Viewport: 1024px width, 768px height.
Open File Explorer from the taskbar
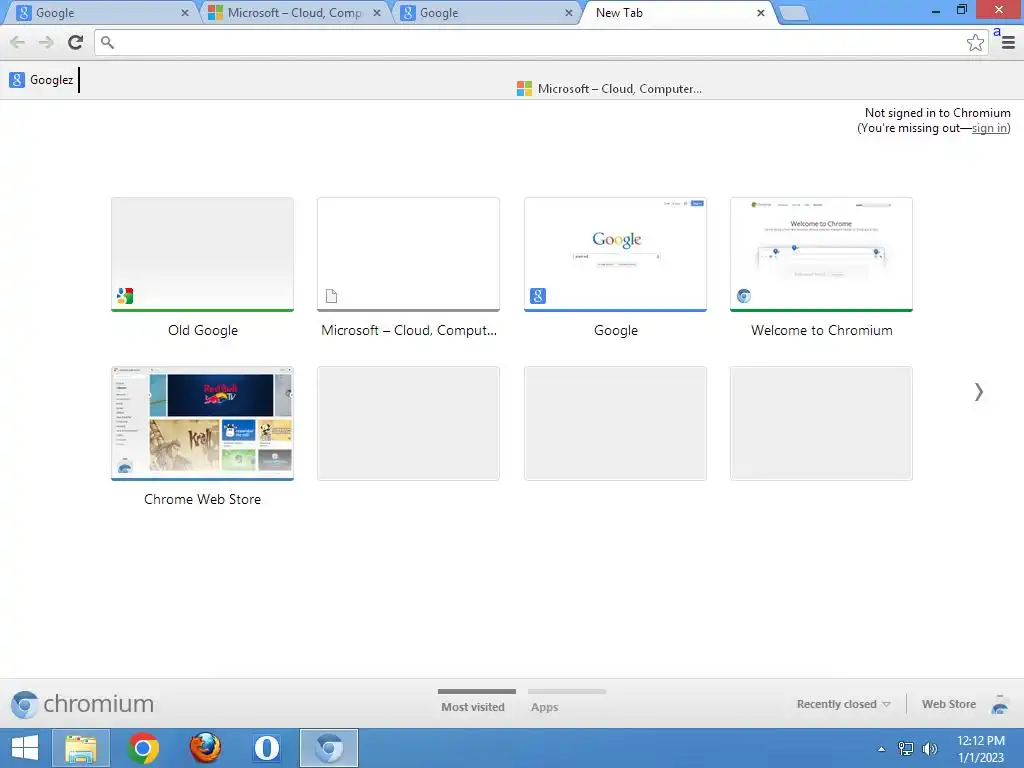click(x=81, y=748)
